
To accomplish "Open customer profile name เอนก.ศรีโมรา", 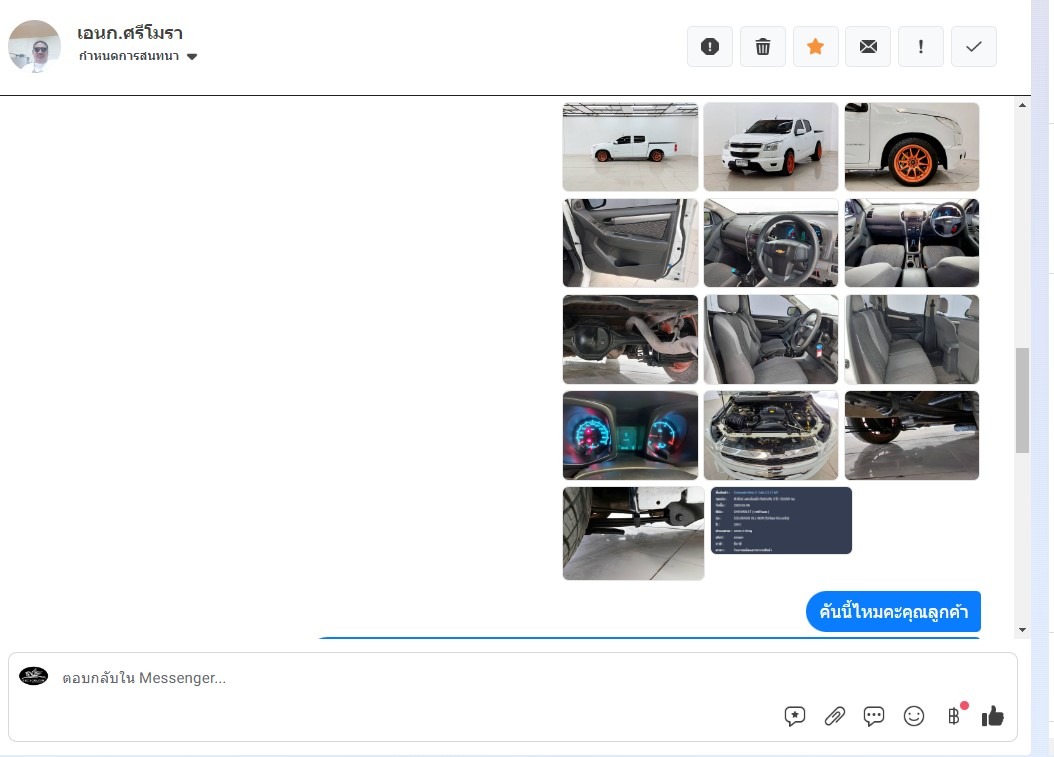I will pyautogui.click(x=130, y=33).
